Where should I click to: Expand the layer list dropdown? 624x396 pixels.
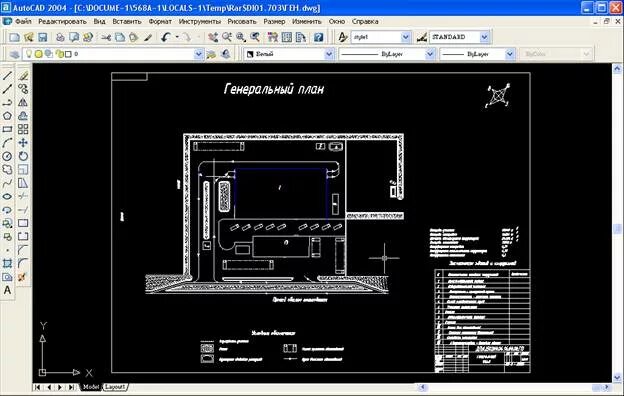coord(198,54)
